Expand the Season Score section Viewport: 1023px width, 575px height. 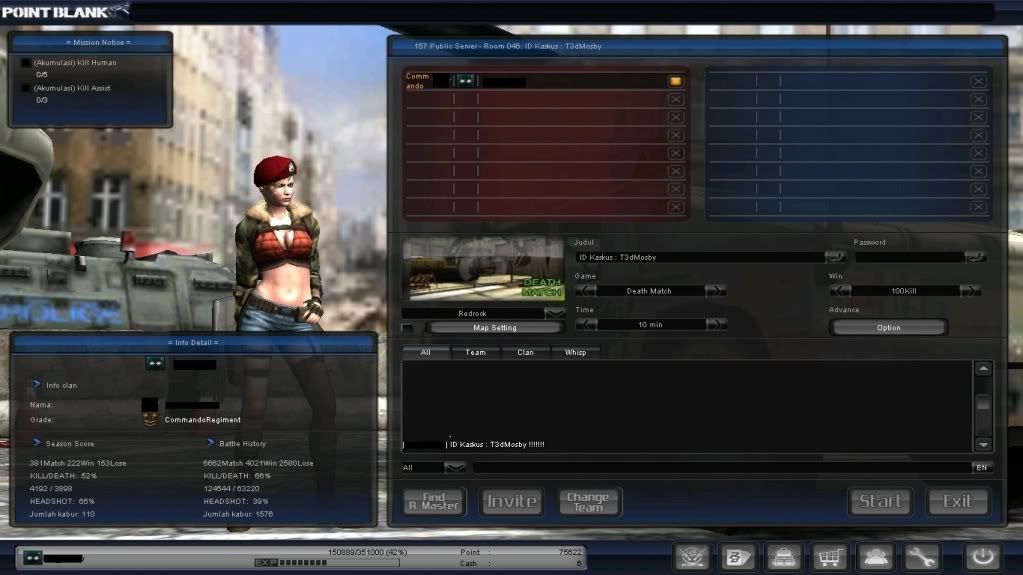[x=37, y=443]
